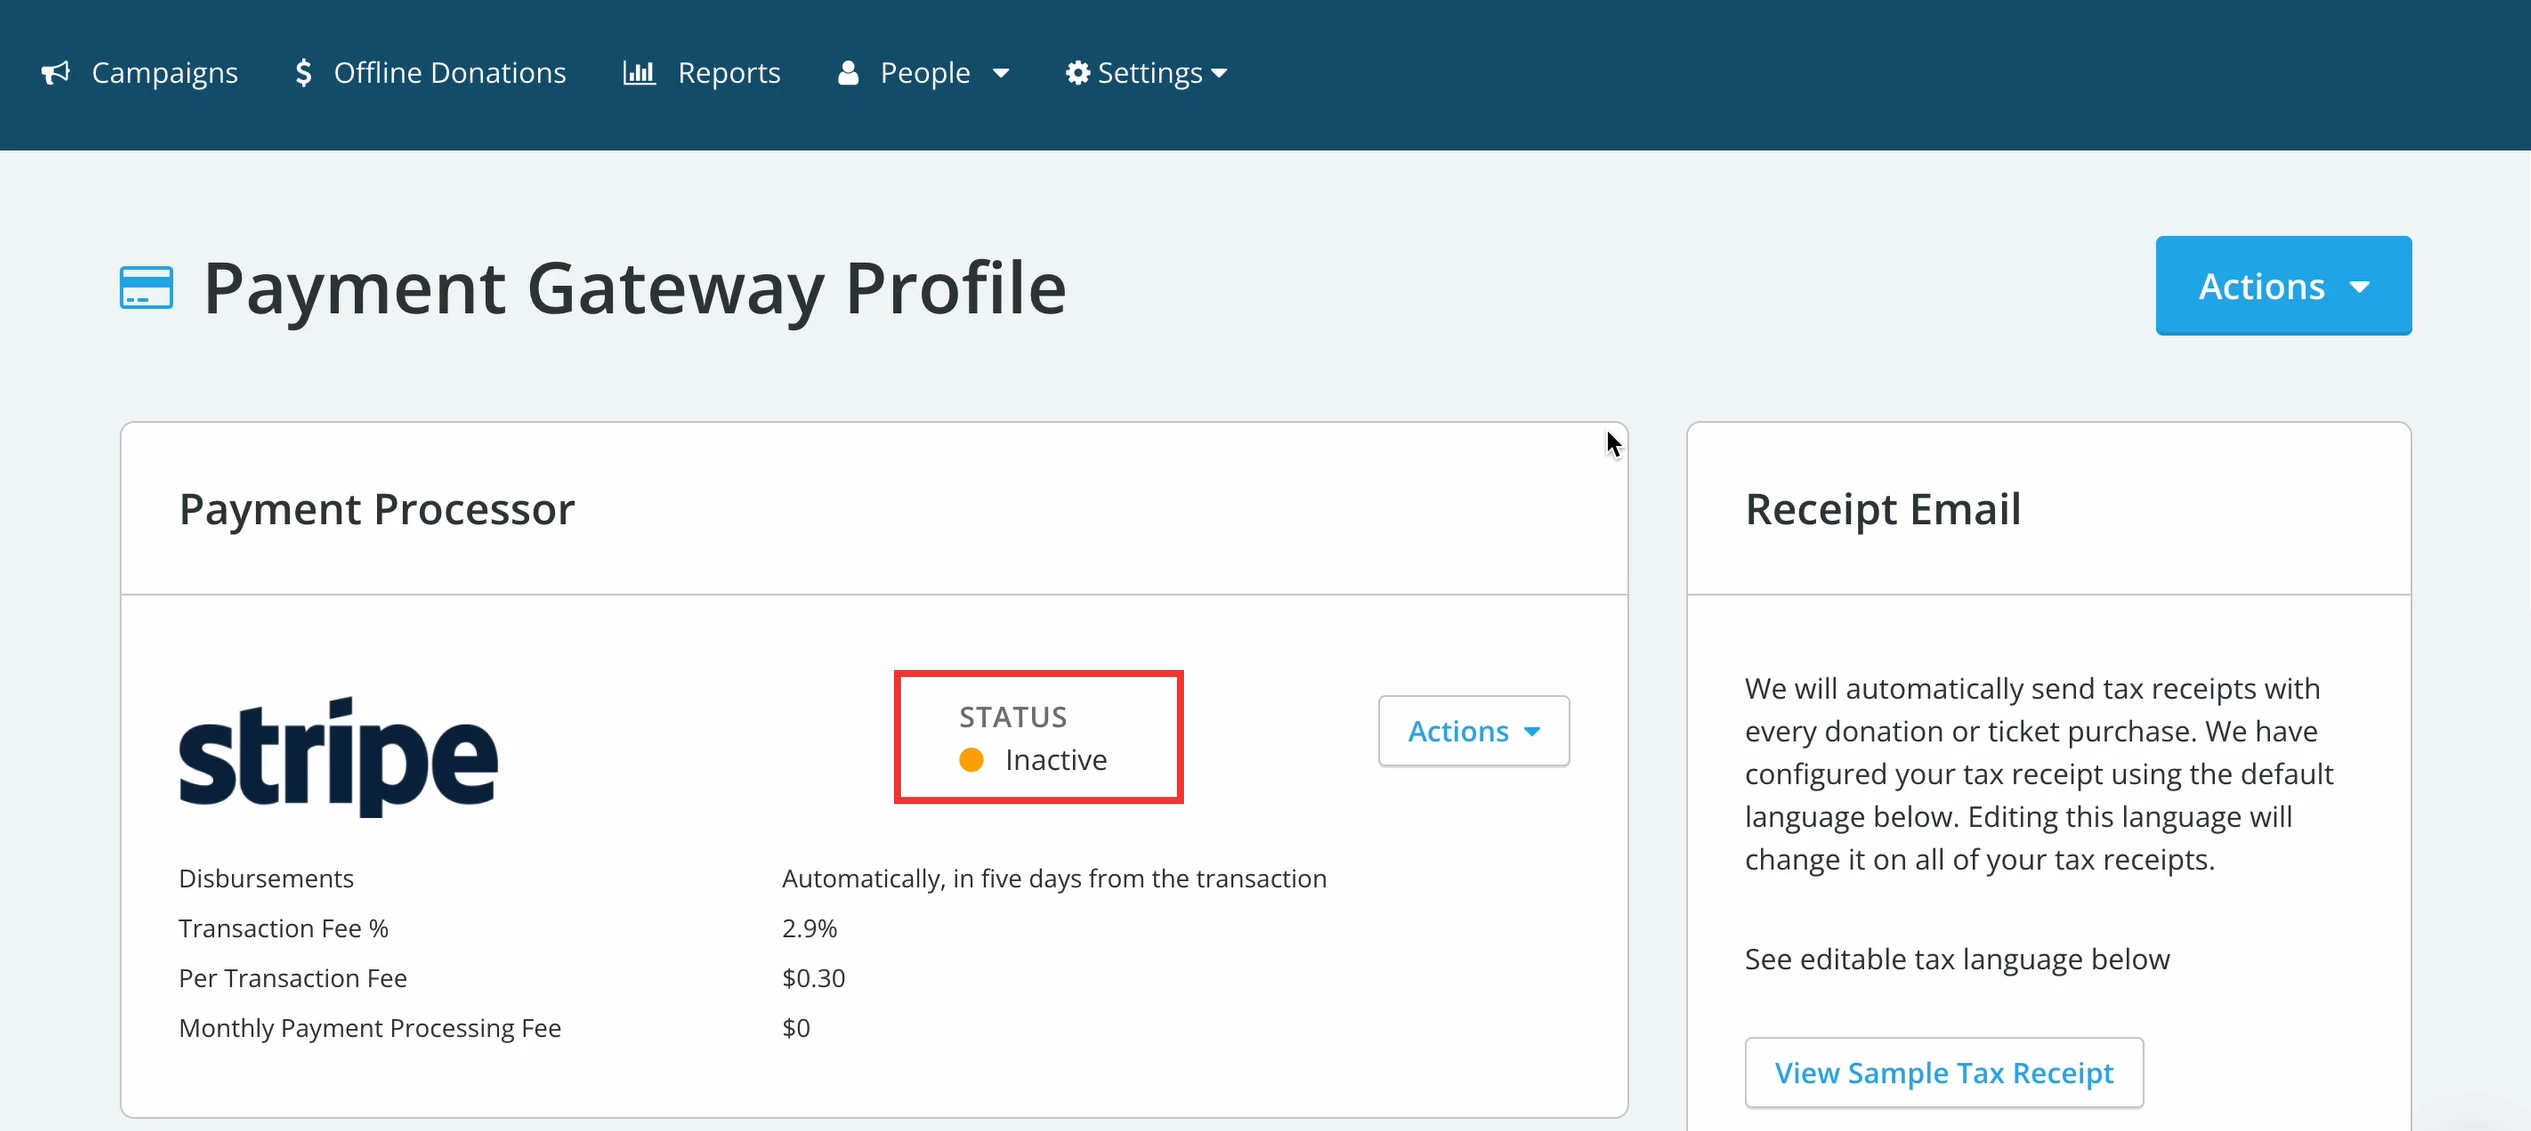Open the top-right Actions dropdown
The height and width of the screenshot is (1131, 2531).
coord(2284,285)
